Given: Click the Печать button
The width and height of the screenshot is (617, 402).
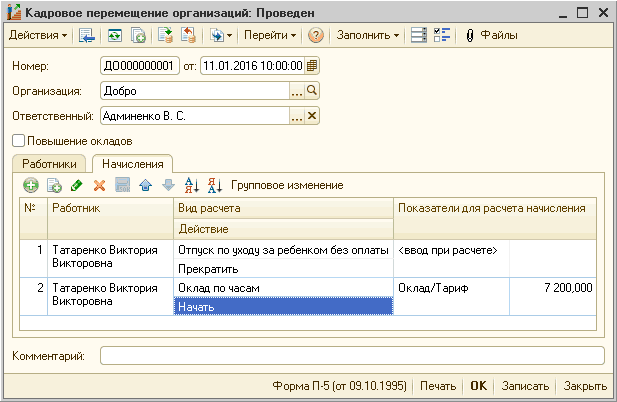Looking at the screenshot, I should point(438,386).
